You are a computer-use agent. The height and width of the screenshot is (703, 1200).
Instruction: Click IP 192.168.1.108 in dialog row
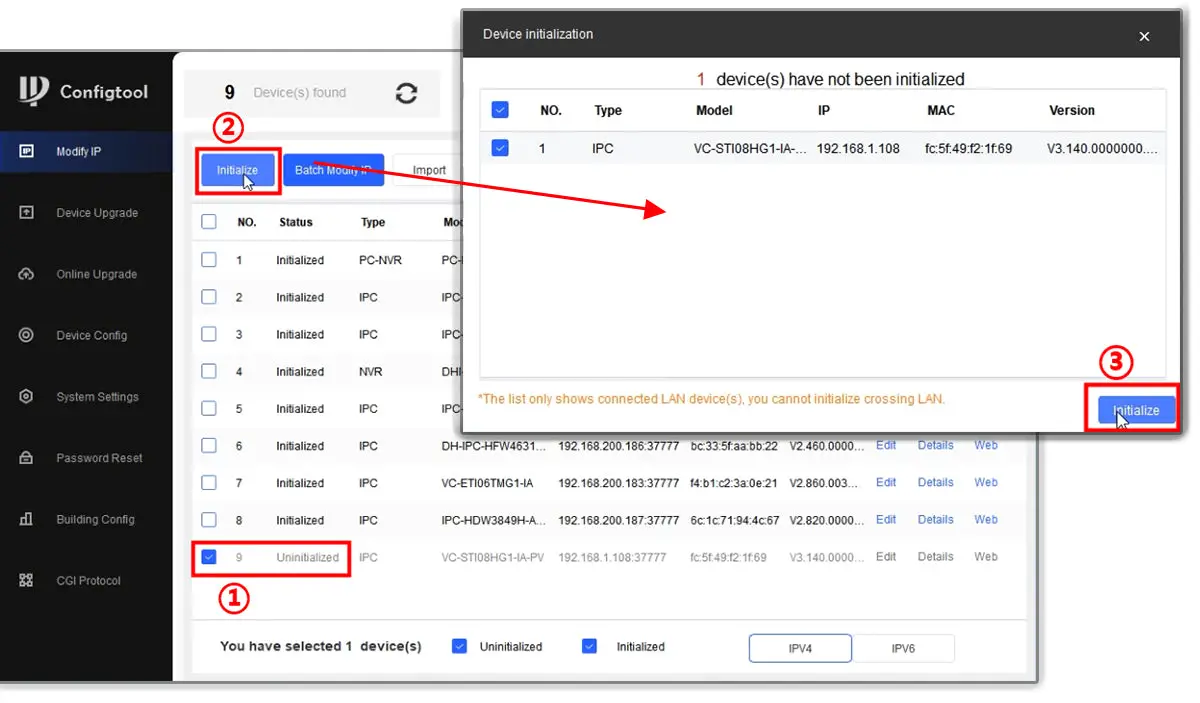pyautogui.click(x=858, y=148)
